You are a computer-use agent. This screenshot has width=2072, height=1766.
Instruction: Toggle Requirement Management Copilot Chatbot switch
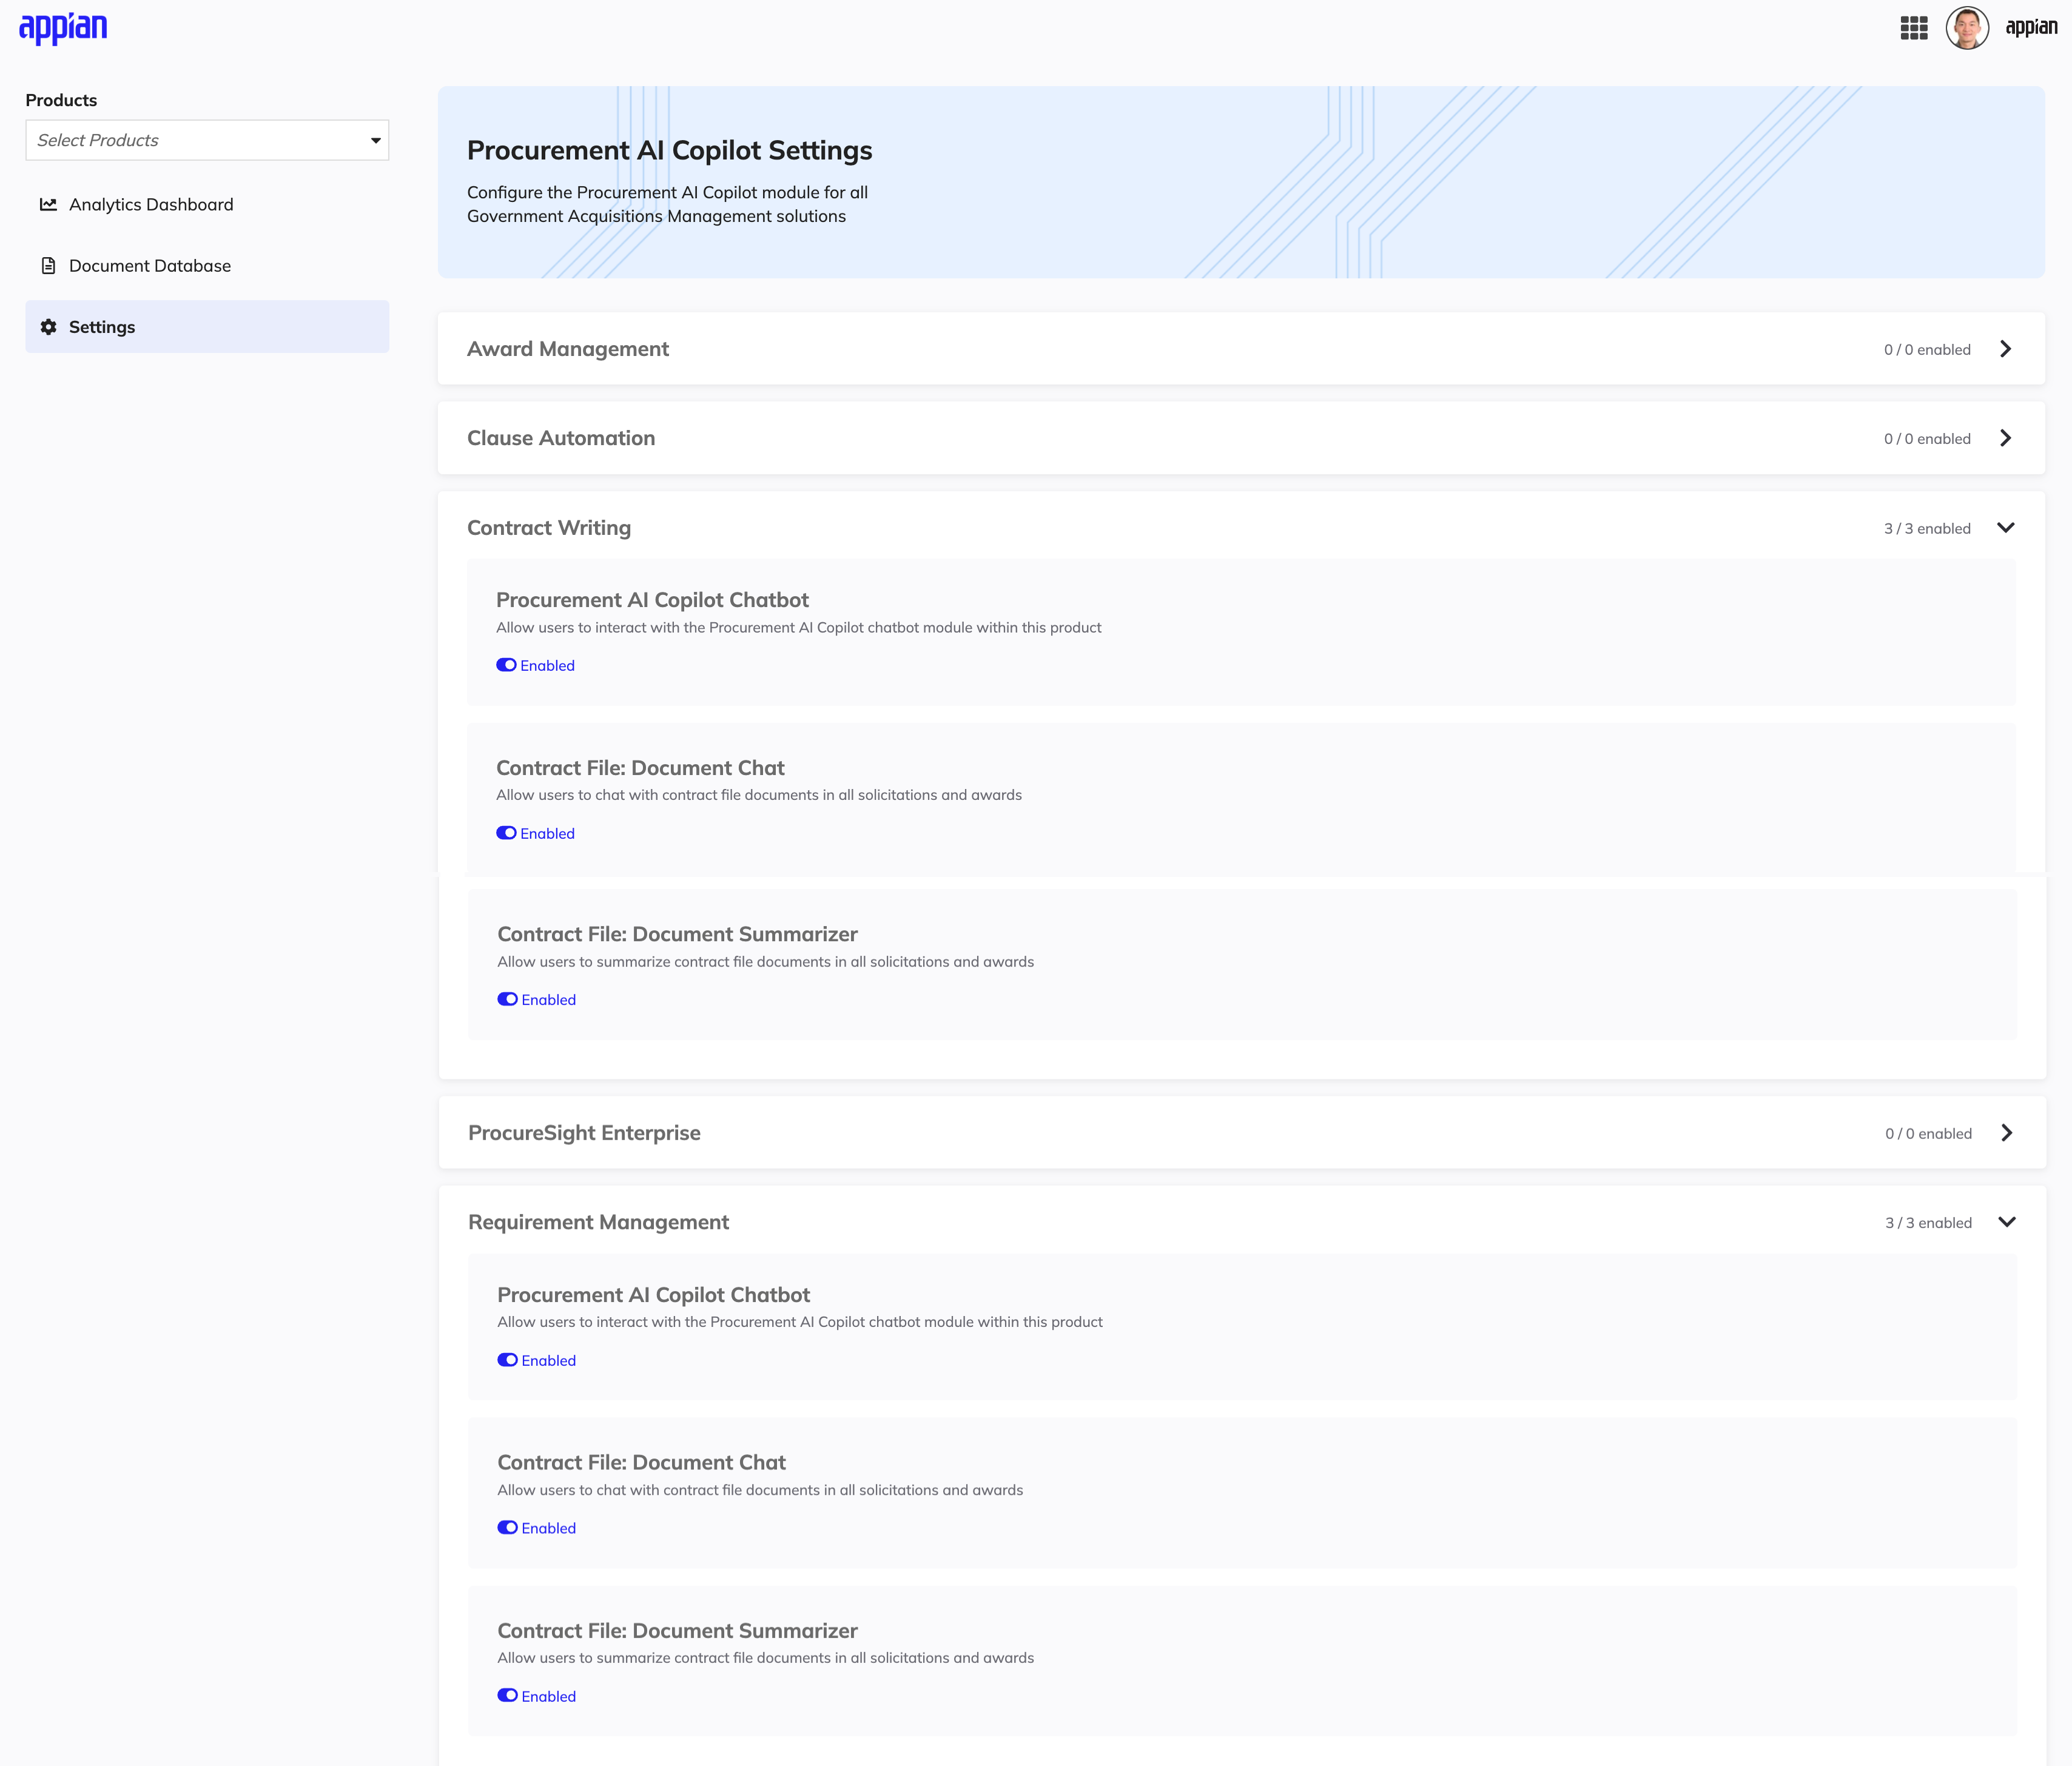[507, 1360]
